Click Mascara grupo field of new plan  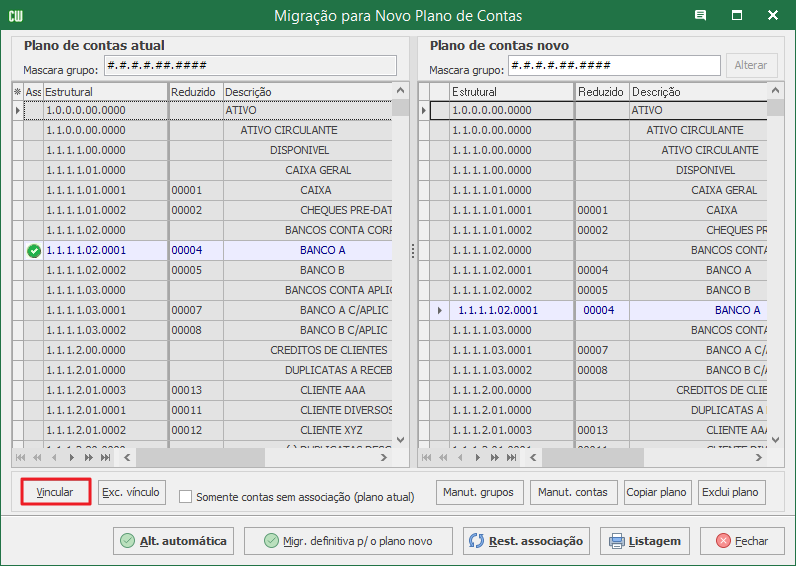pyautogui.click(x=614, y=65)
